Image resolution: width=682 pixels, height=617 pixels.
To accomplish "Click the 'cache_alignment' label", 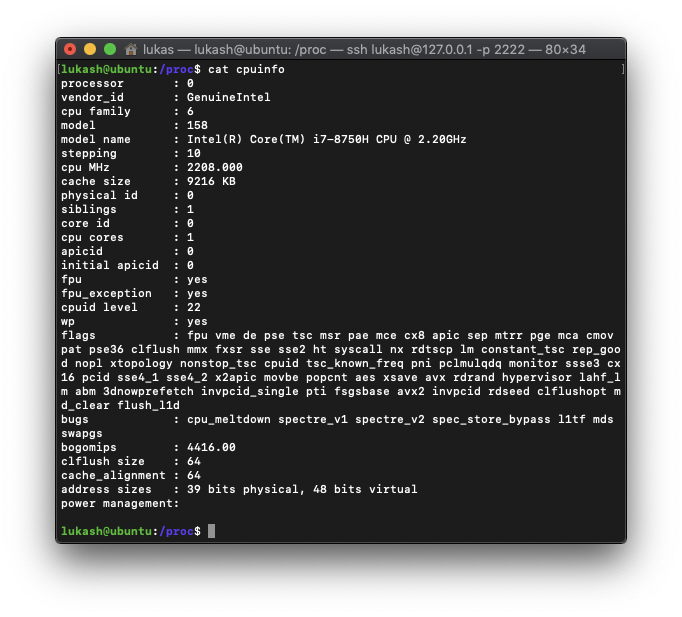I will tap(113, 475).
